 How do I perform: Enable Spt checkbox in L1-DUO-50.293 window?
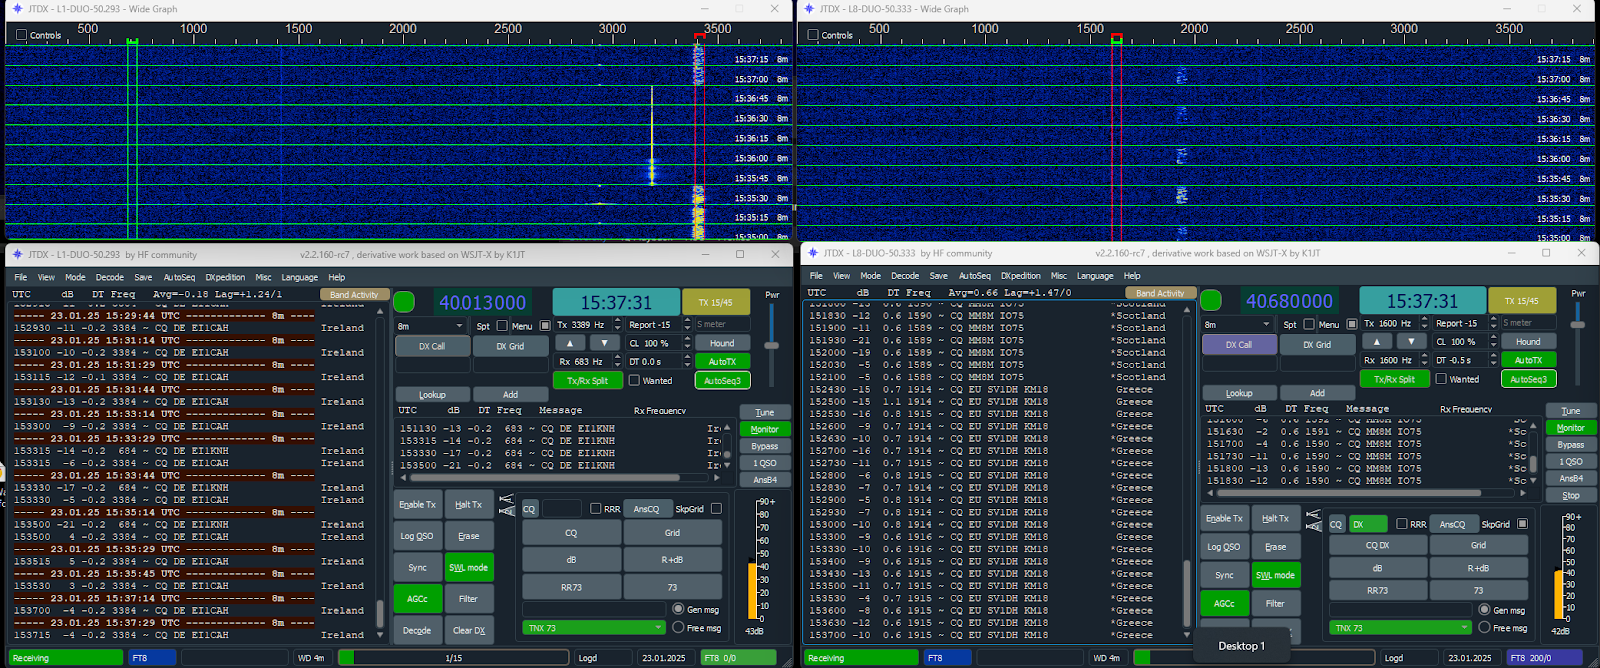502,326
